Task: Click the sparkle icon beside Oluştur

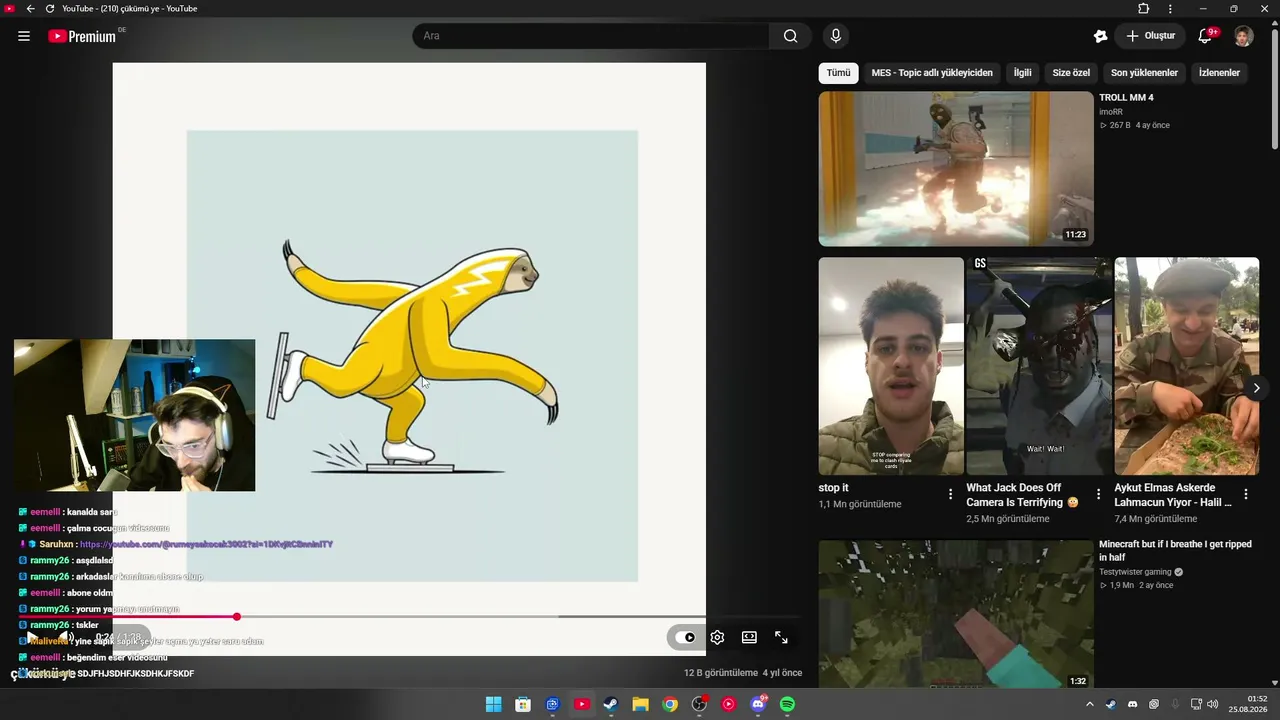Action: [x=1100, y=36]
